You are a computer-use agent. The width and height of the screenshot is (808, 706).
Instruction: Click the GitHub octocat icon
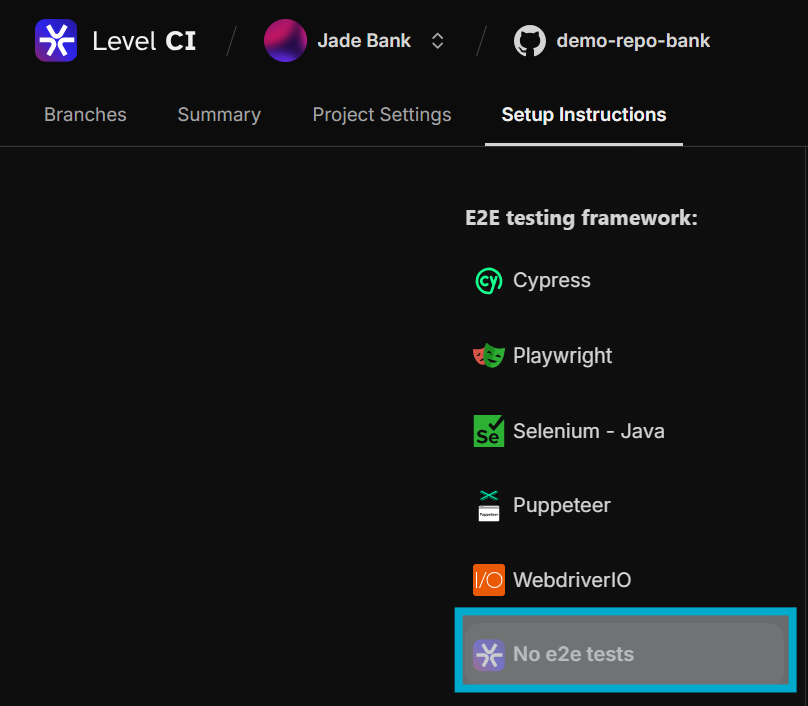[x=530, y=41]
